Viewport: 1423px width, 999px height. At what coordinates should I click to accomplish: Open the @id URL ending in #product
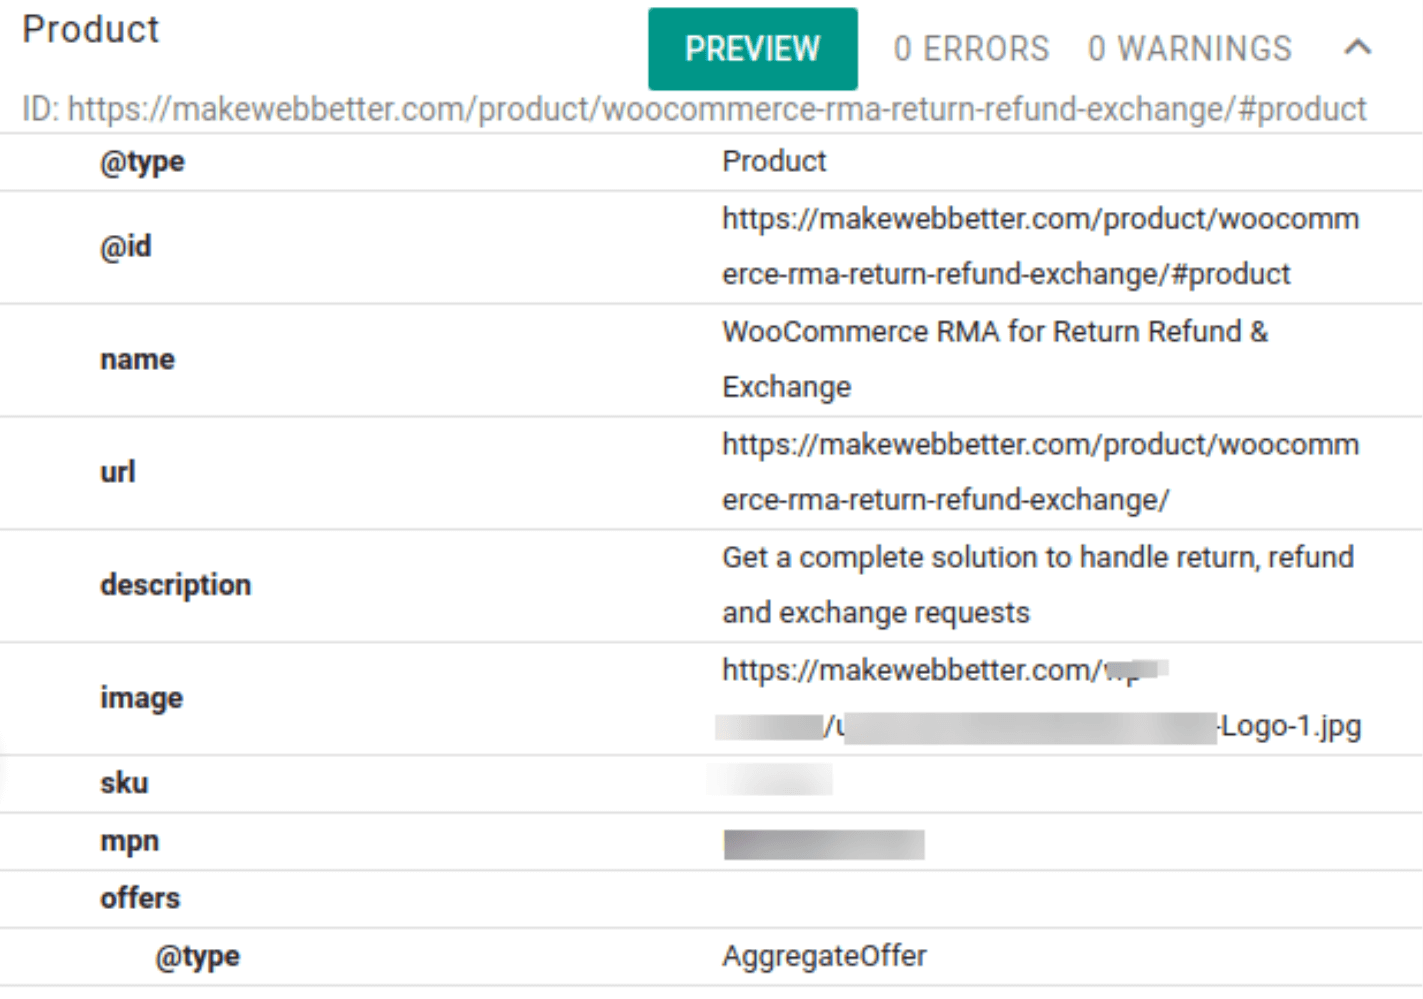point(1040,246)
